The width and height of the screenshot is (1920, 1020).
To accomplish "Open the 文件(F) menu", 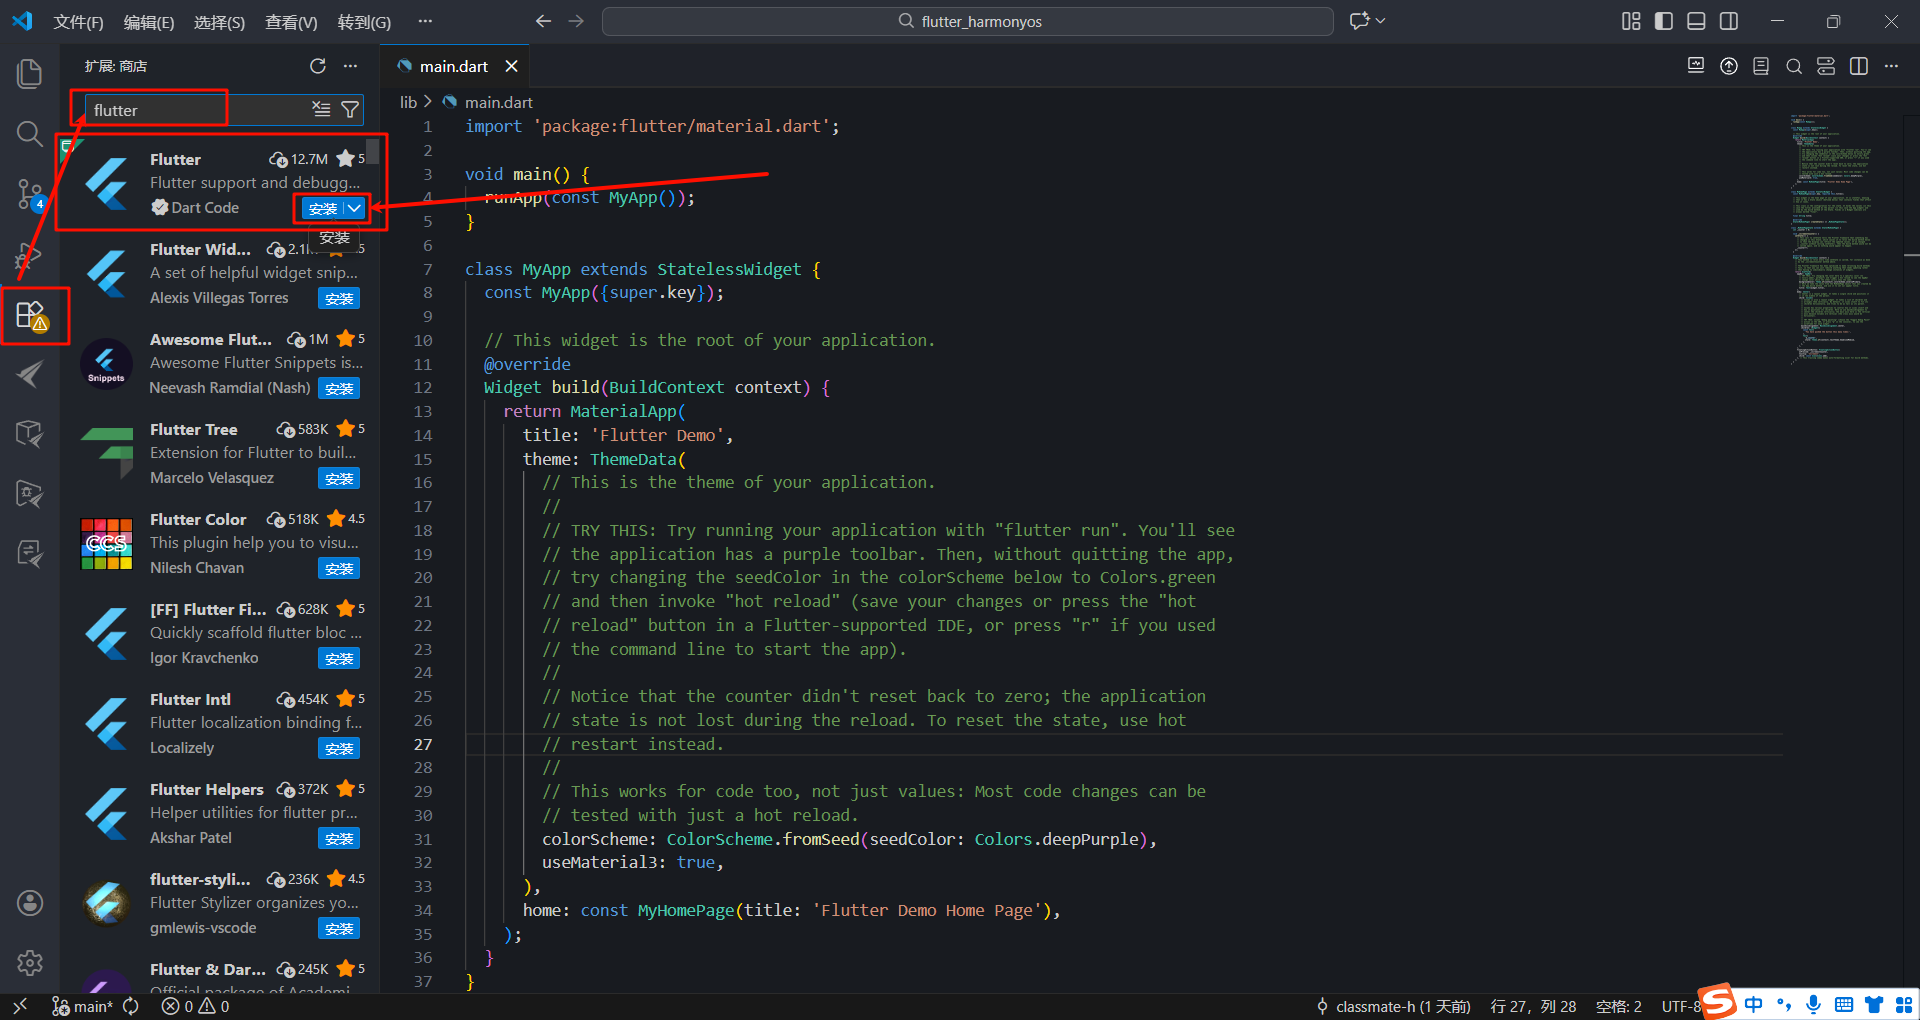I will click(78, 22).
